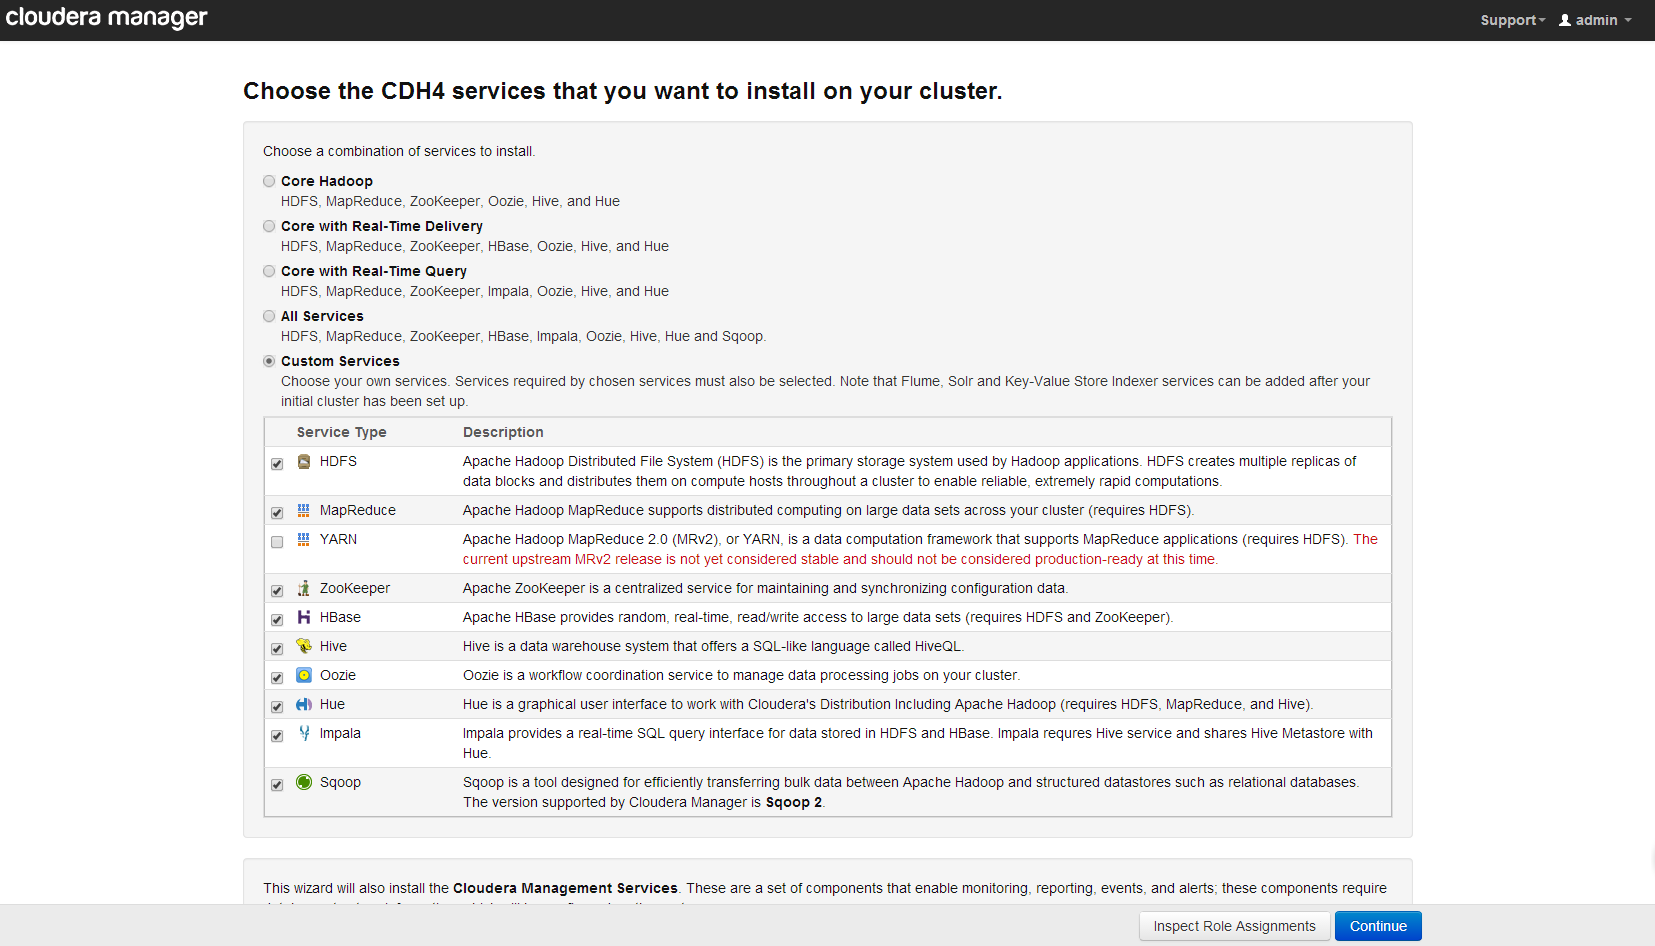
Task: Click the Description column header
Action: click(x=503, y=432)
